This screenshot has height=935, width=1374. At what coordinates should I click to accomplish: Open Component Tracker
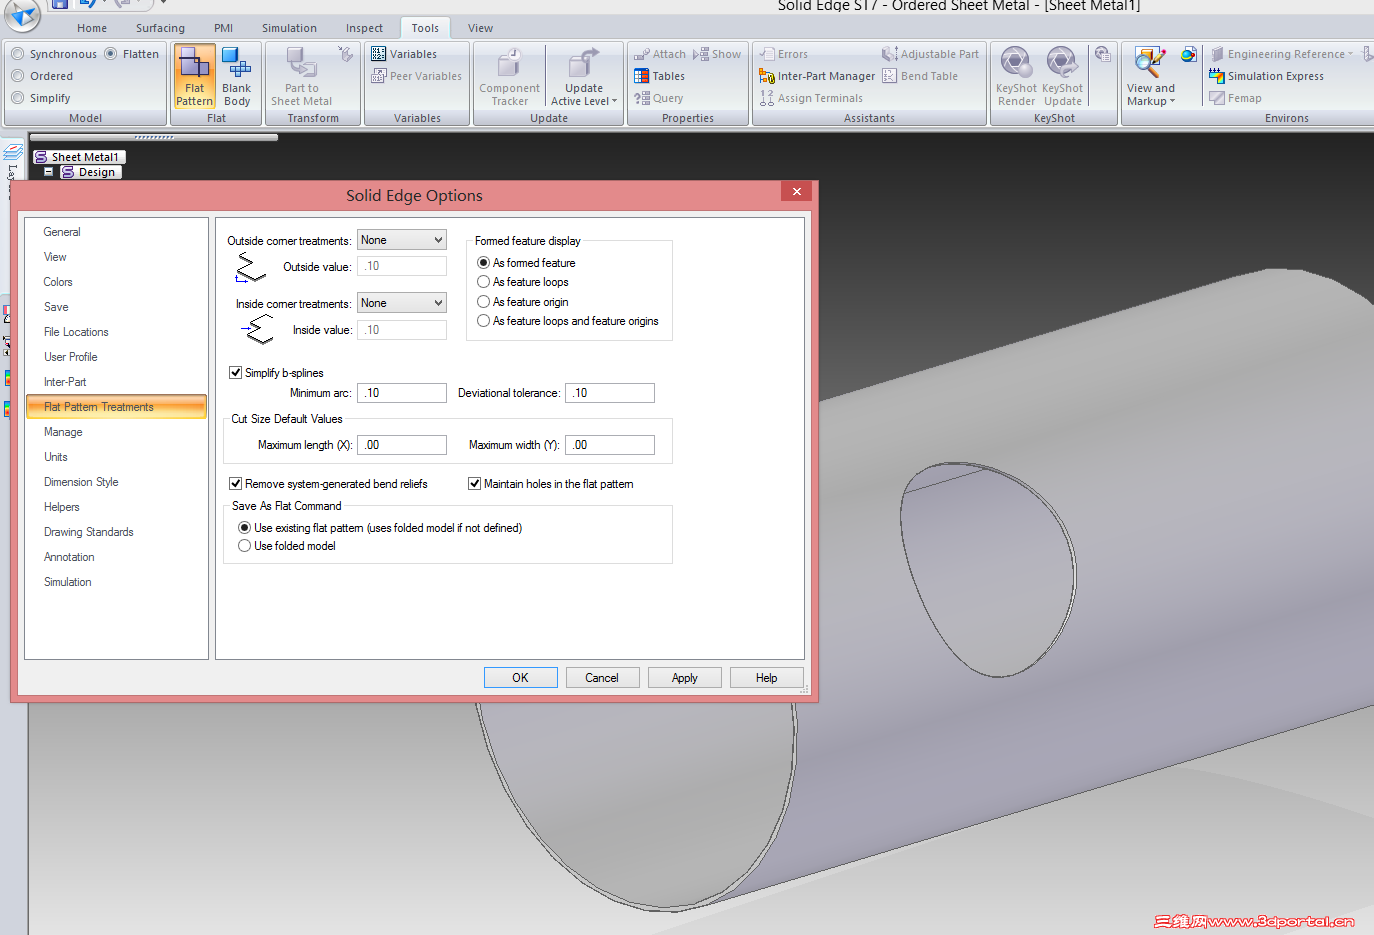509,76
